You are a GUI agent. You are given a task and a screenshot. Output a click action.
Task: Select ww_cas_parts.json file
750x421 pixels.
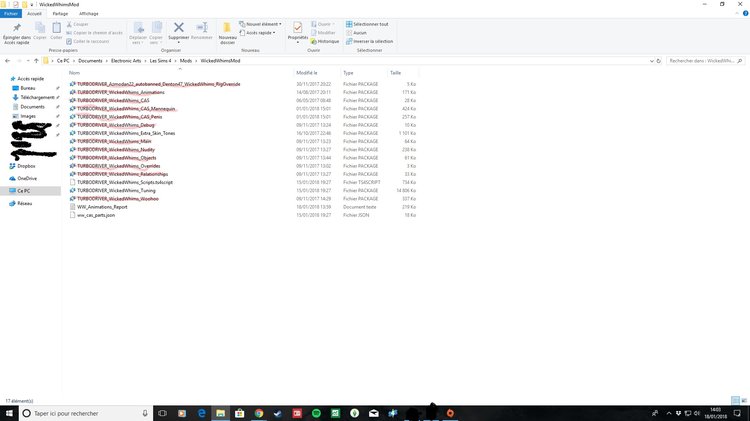tap(96, 215)
